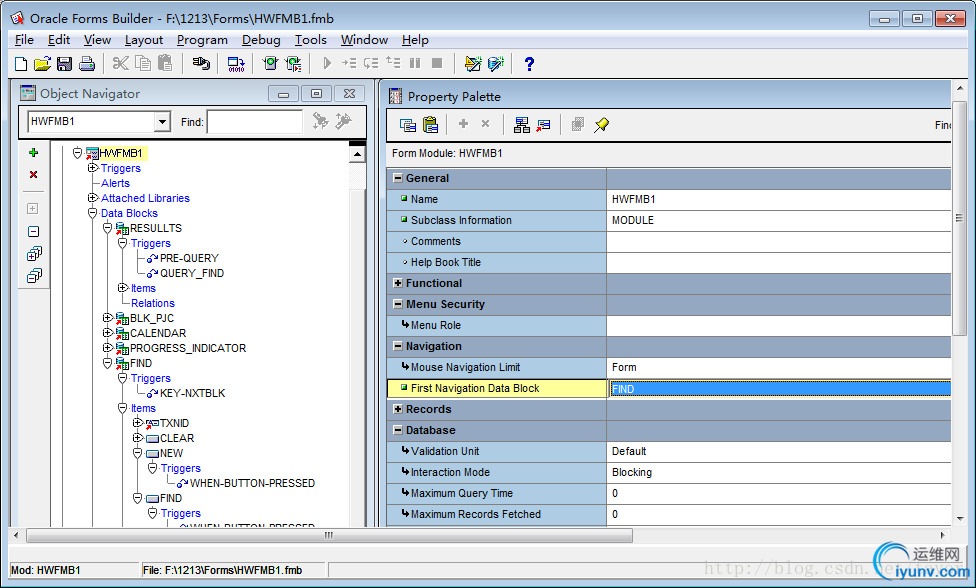Compile the module using the 01010 icon
Viewport: 976px width, 588px height.
tap(236, 63)
